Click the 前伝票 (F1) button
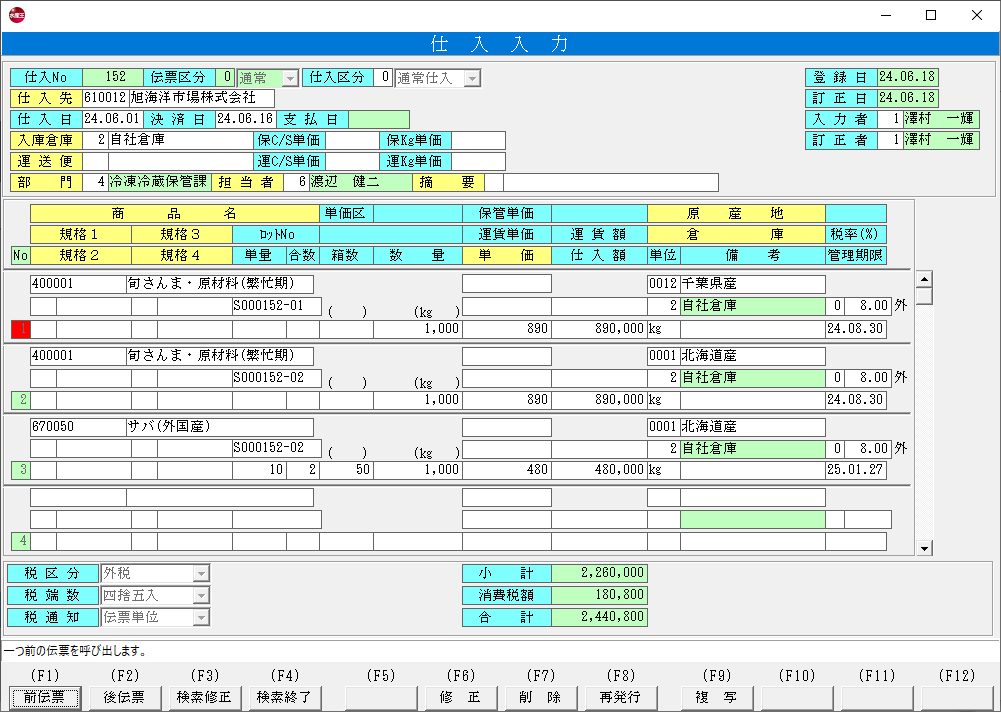 coord(44,697)
